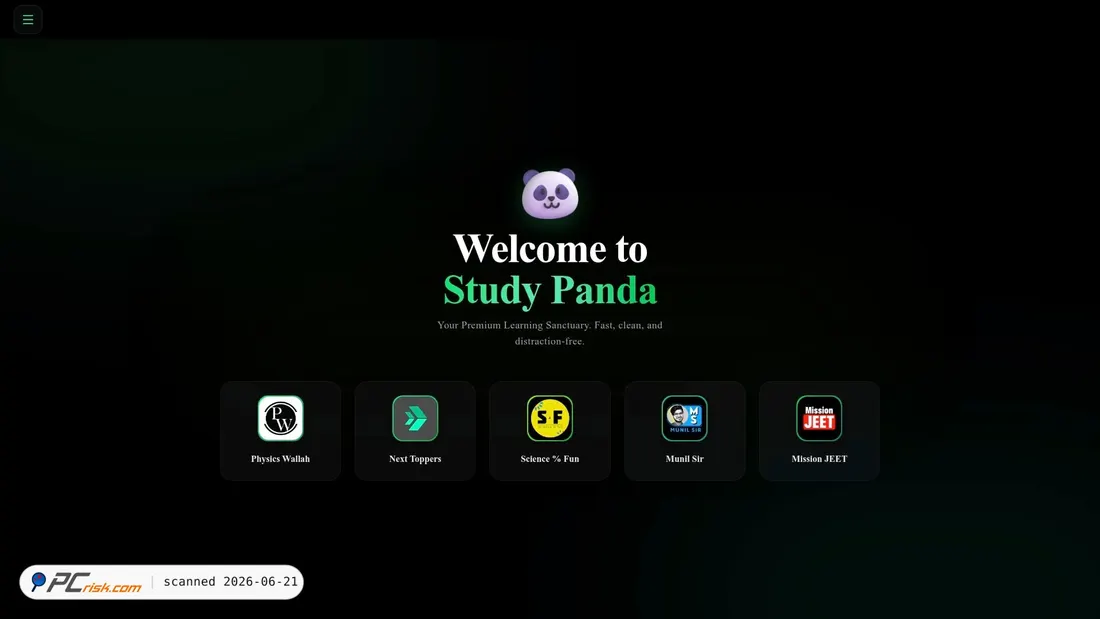Screen dimensions: 1100x619
Task: Select the Next Toppers arrow icon
Action: tap(415, 418)
